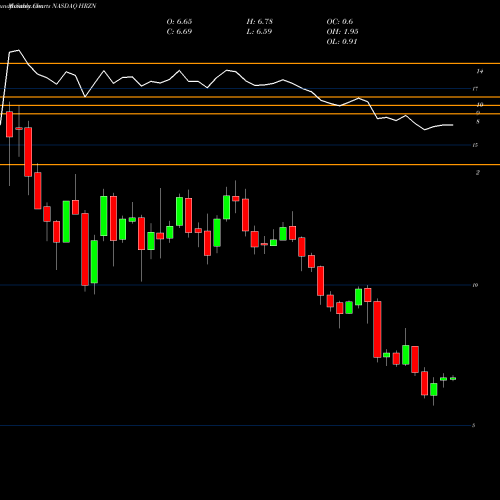Click the axis label 5 near the bottom
Image resolution: width=500 pixels, height=500 pixels.
[x=473, y=425]
